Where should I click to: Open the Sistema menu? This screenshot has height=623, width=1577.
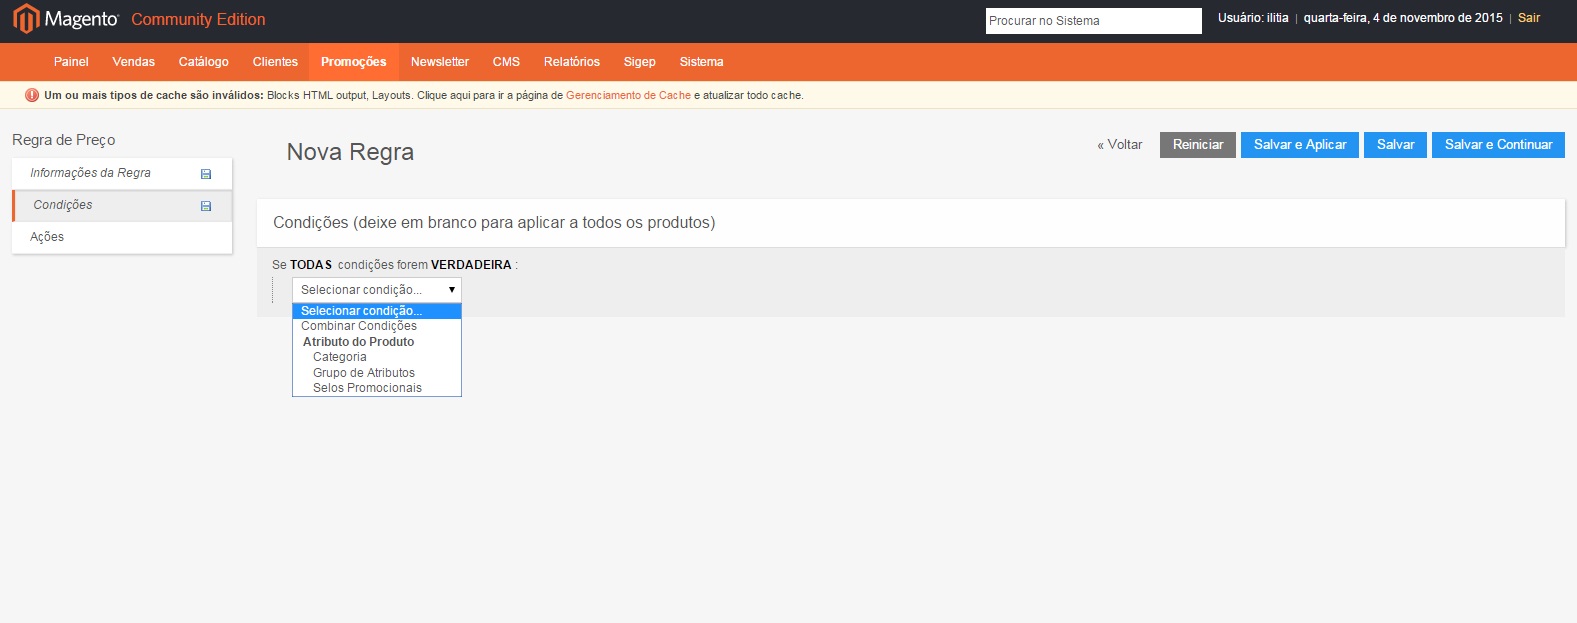pos(702,62)
